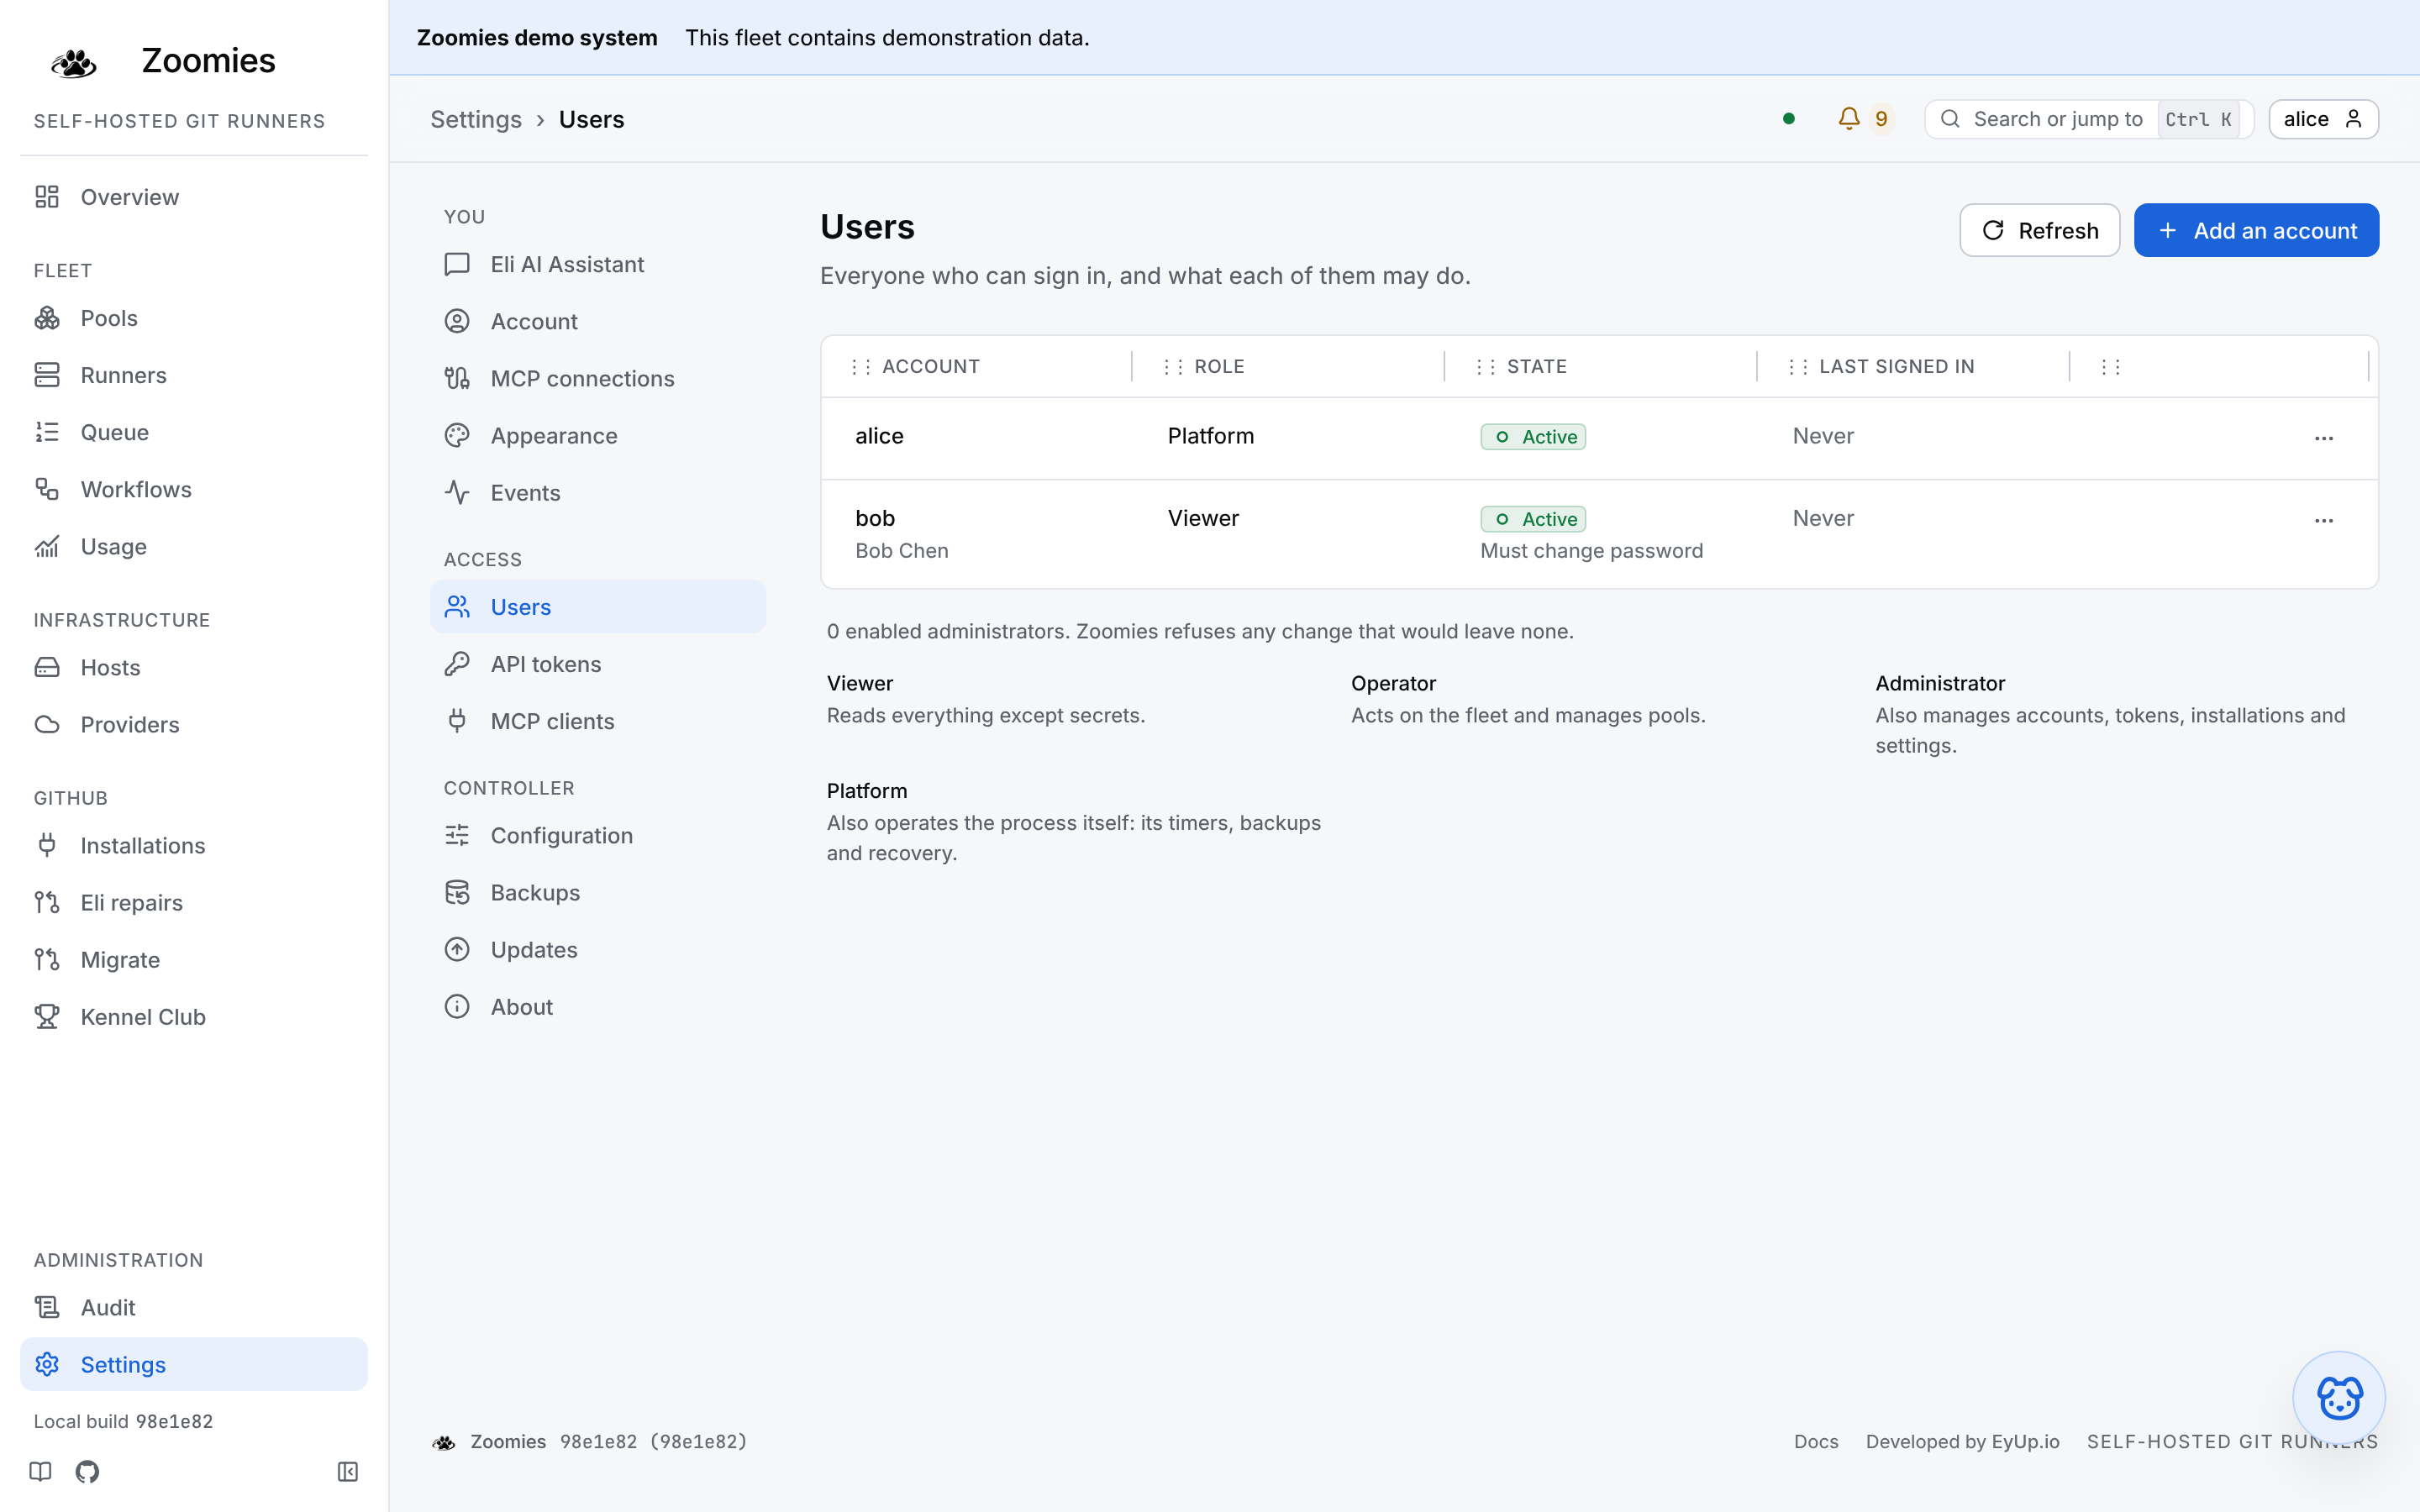Open GitHub Installations page
The height and width of the screenshot is (1512, 2420).
[x=194, y=845]
